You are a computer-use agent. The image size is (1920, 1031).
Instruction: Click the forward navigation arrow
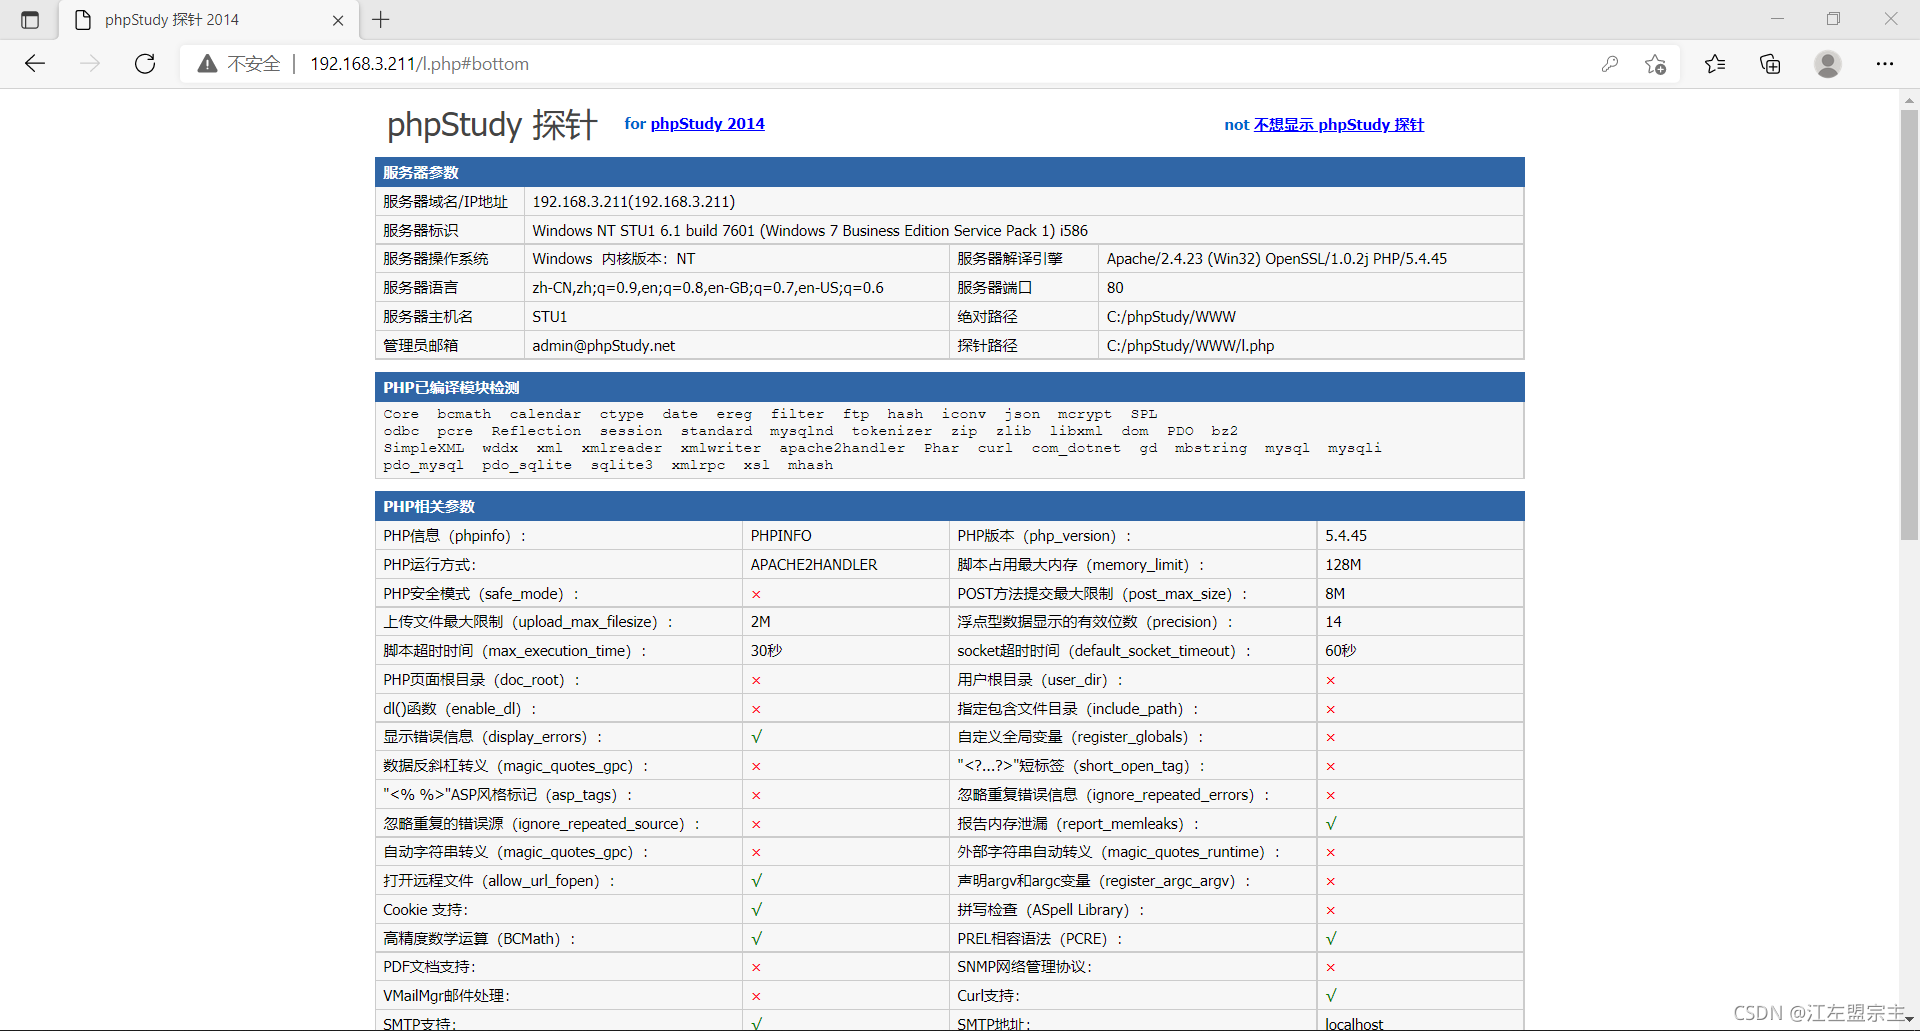point(90,64)
